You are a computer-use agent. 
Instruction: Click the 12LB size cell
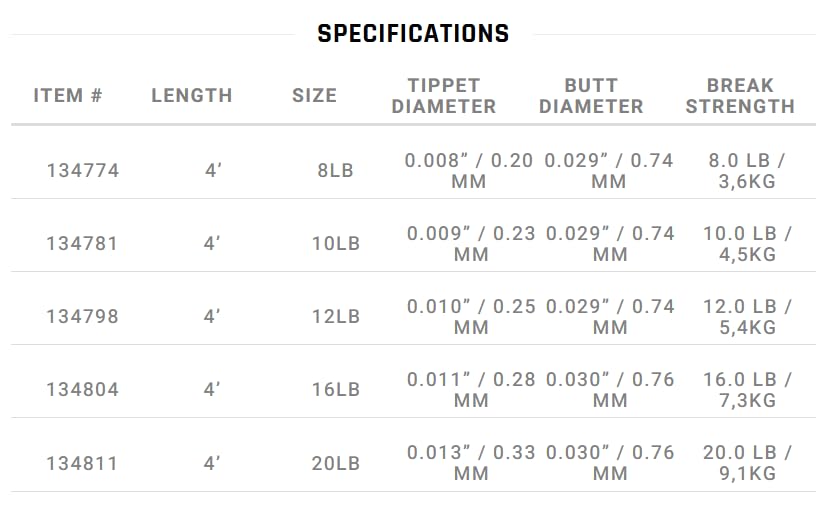336,317
